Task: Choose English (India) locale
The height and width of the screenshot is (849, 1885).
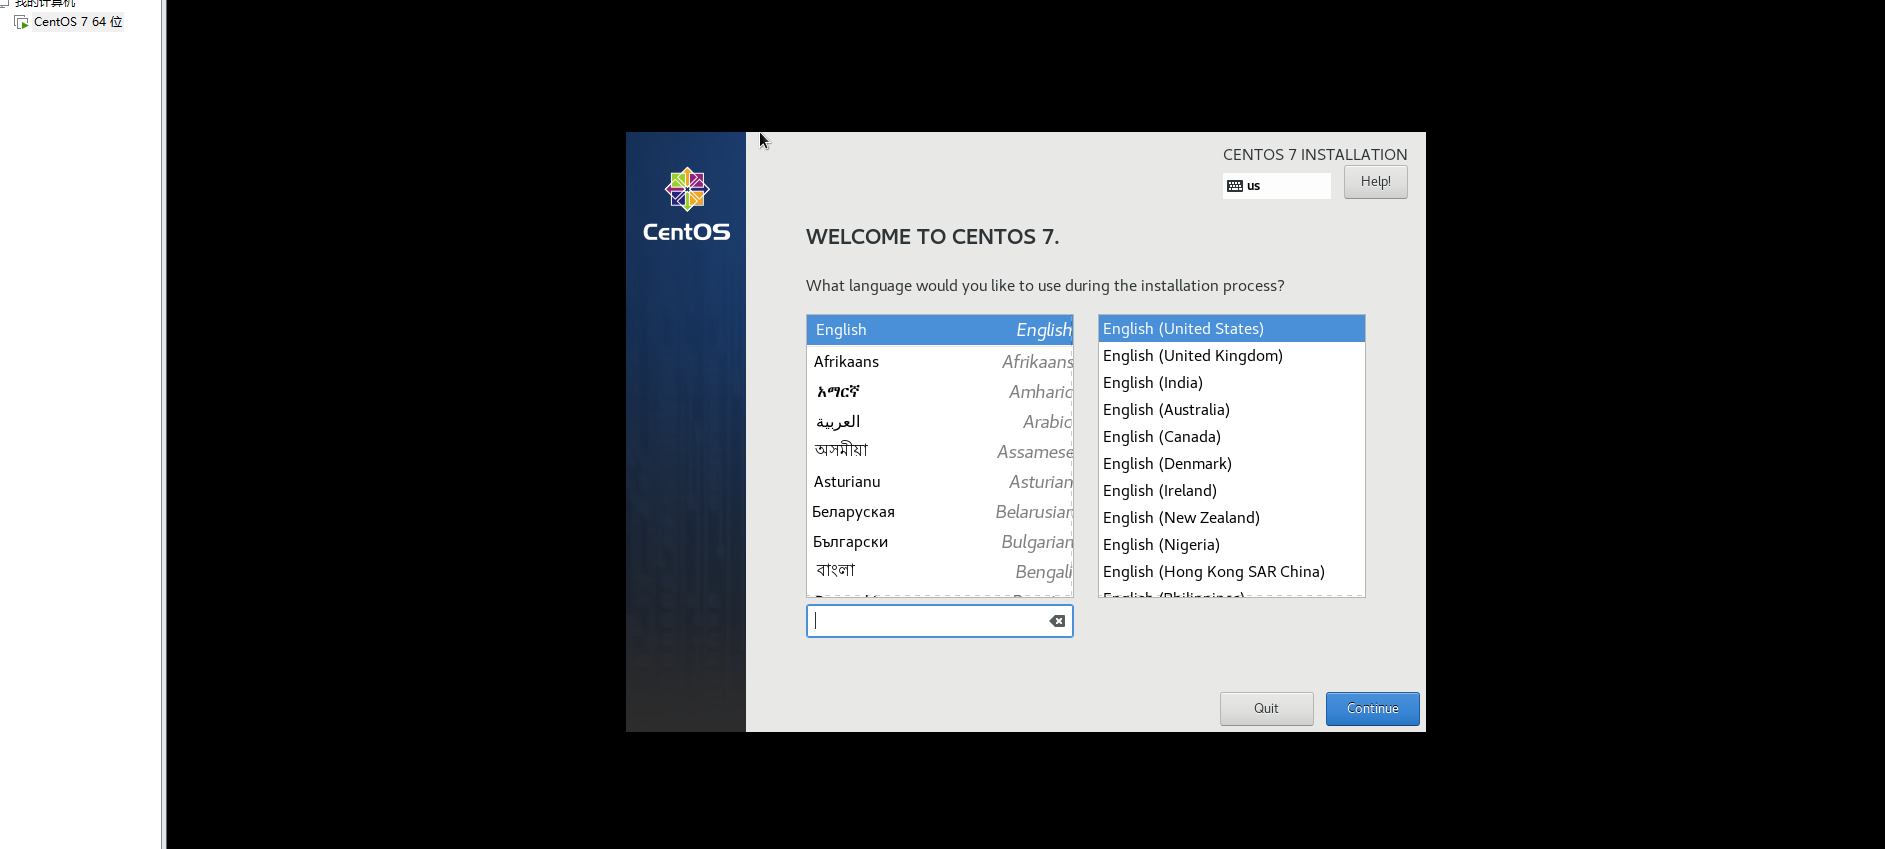Action: (1231, 383)
